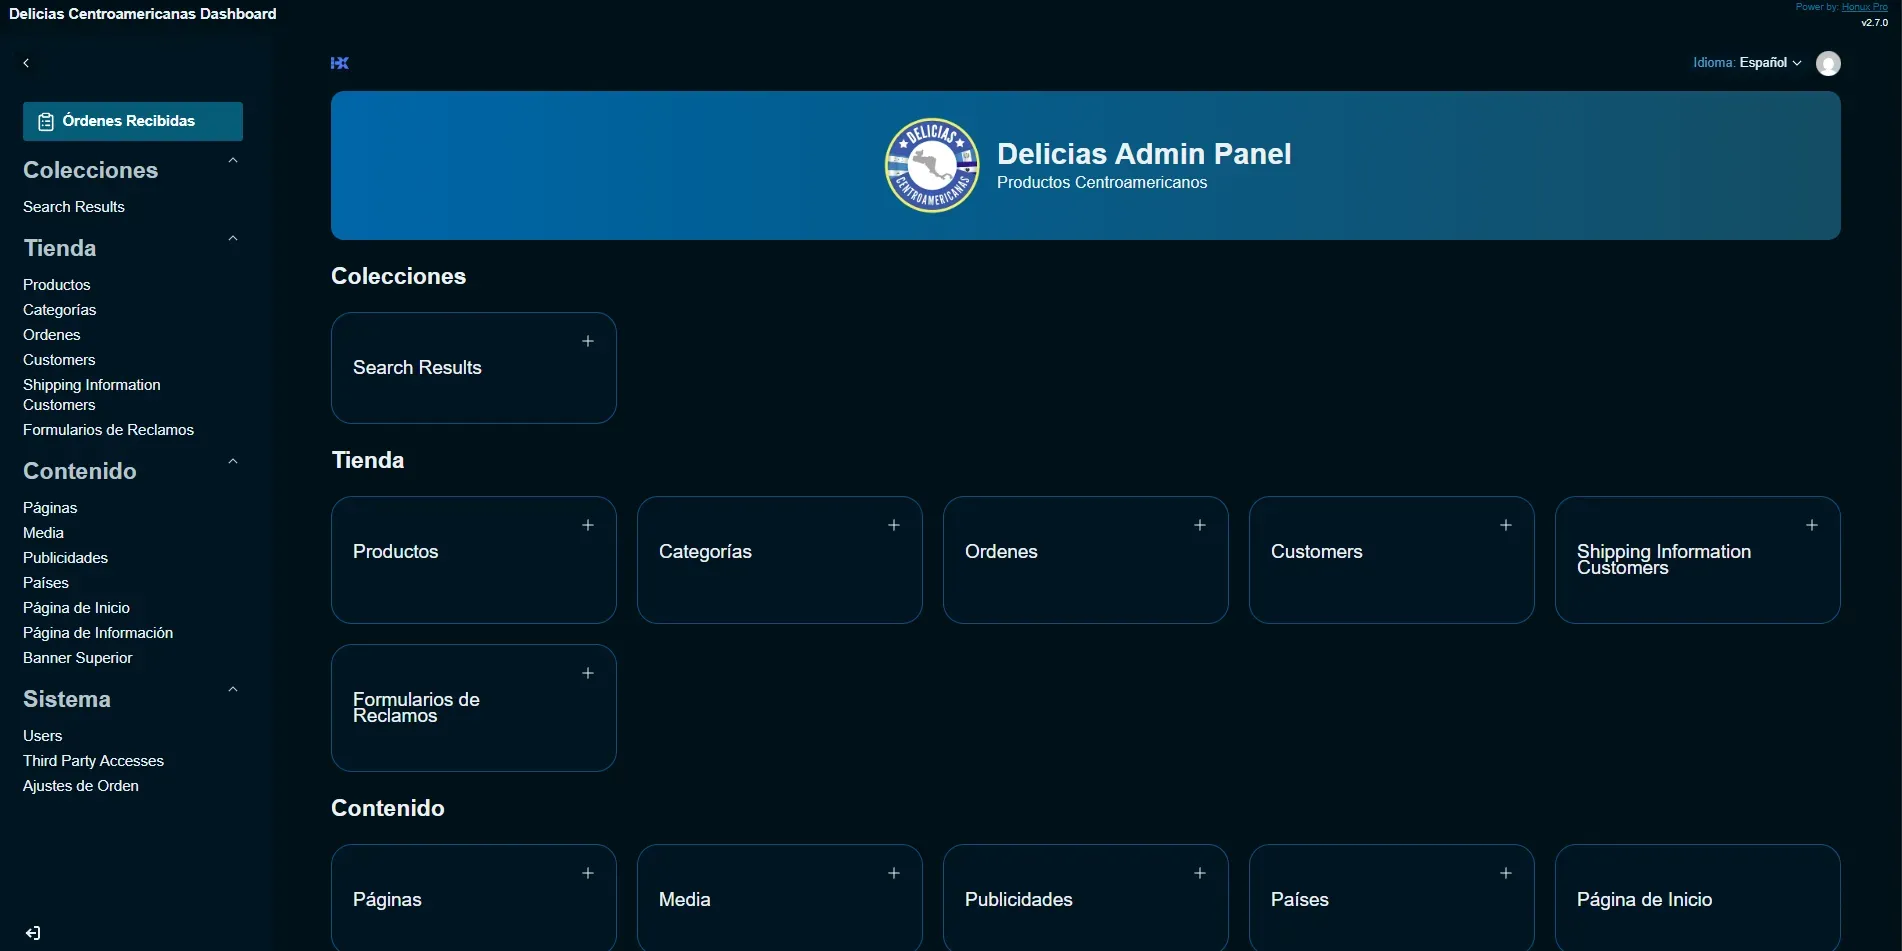This screenshot has height=951, width=1902.
Task: Click the HX logo icon above the banner
Action: click(339, 63)
